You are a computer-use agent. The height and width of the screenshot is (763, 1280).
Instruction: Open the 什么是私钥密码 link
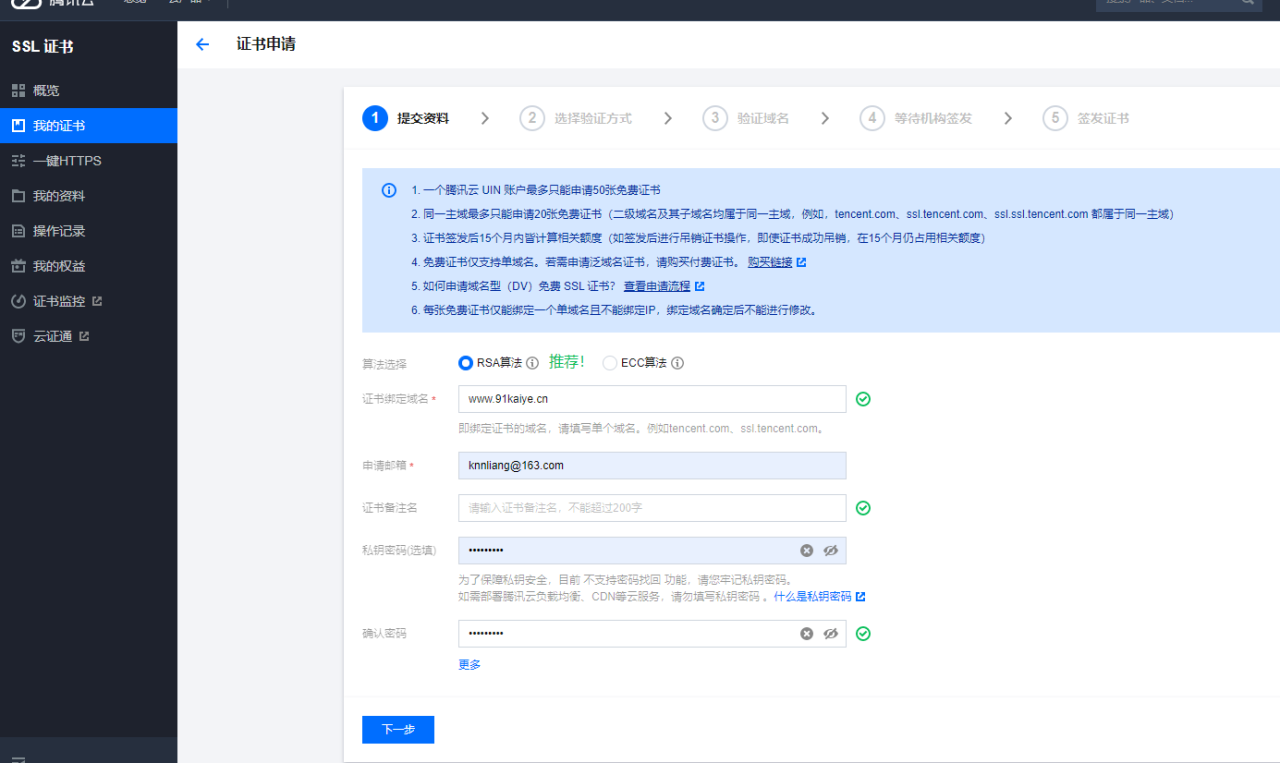click(x=812, y=596)
